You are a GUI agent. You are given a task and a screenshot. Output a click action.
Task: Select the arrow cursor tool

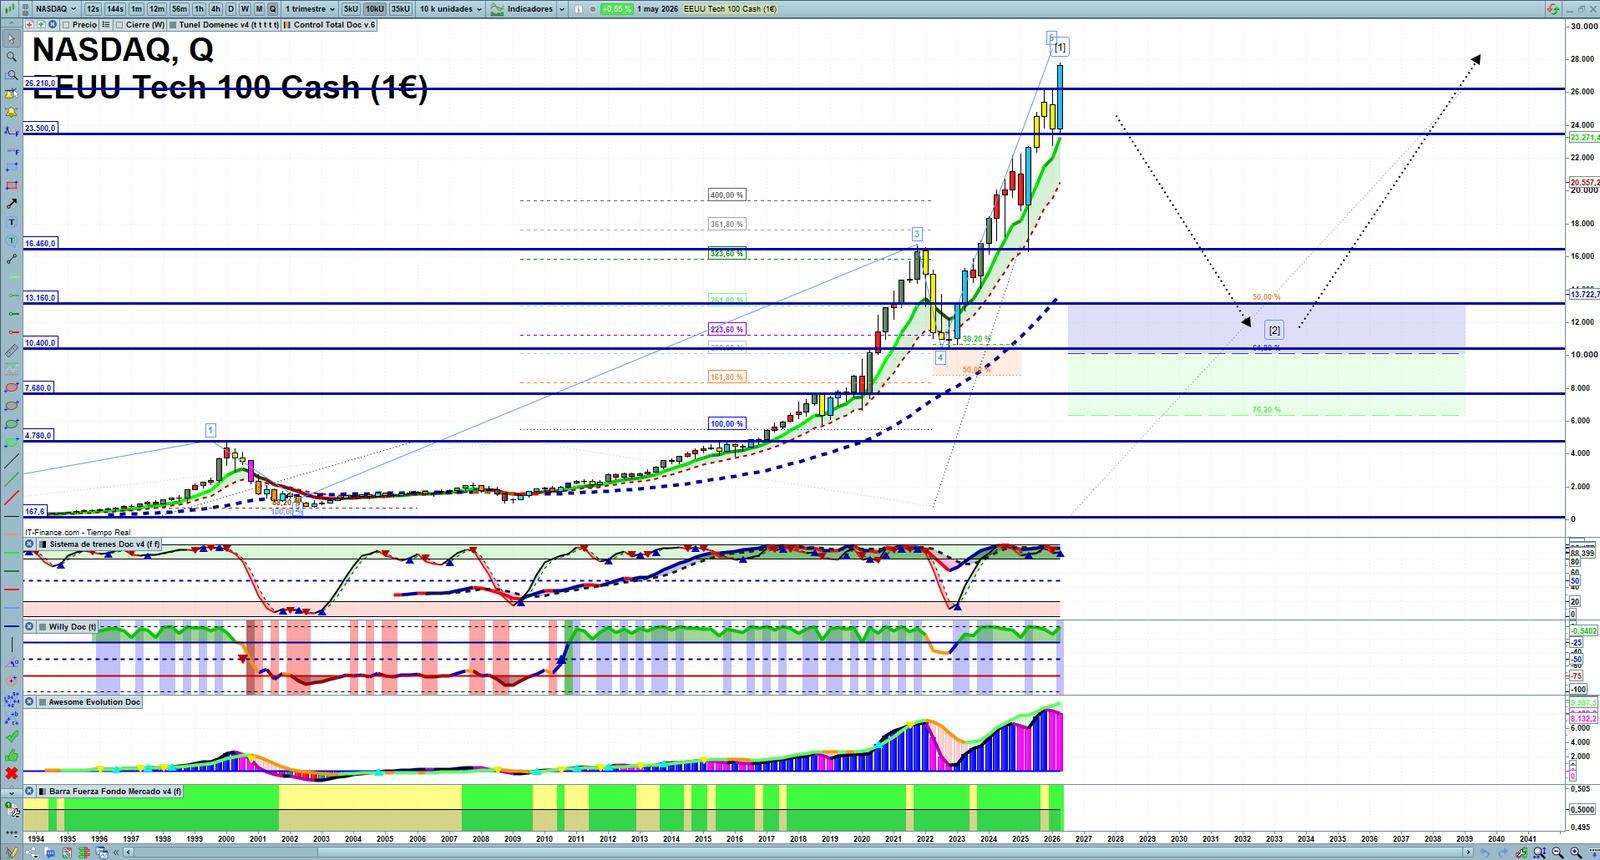pos(12,39)
